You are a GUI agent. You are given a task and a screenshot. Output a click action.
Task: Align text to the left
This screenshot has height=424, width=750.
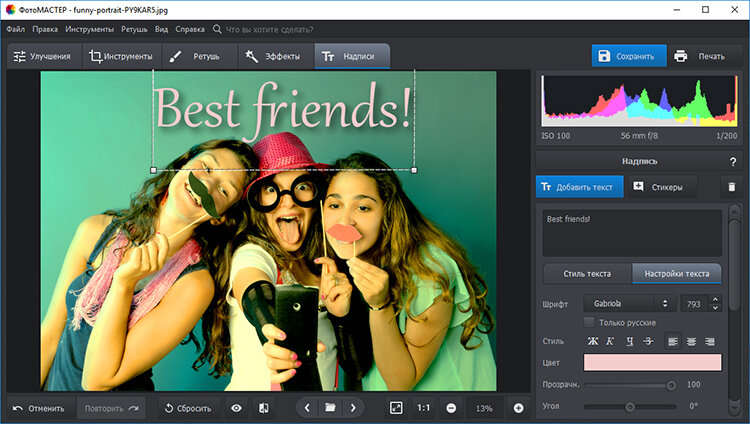point(673,341)
